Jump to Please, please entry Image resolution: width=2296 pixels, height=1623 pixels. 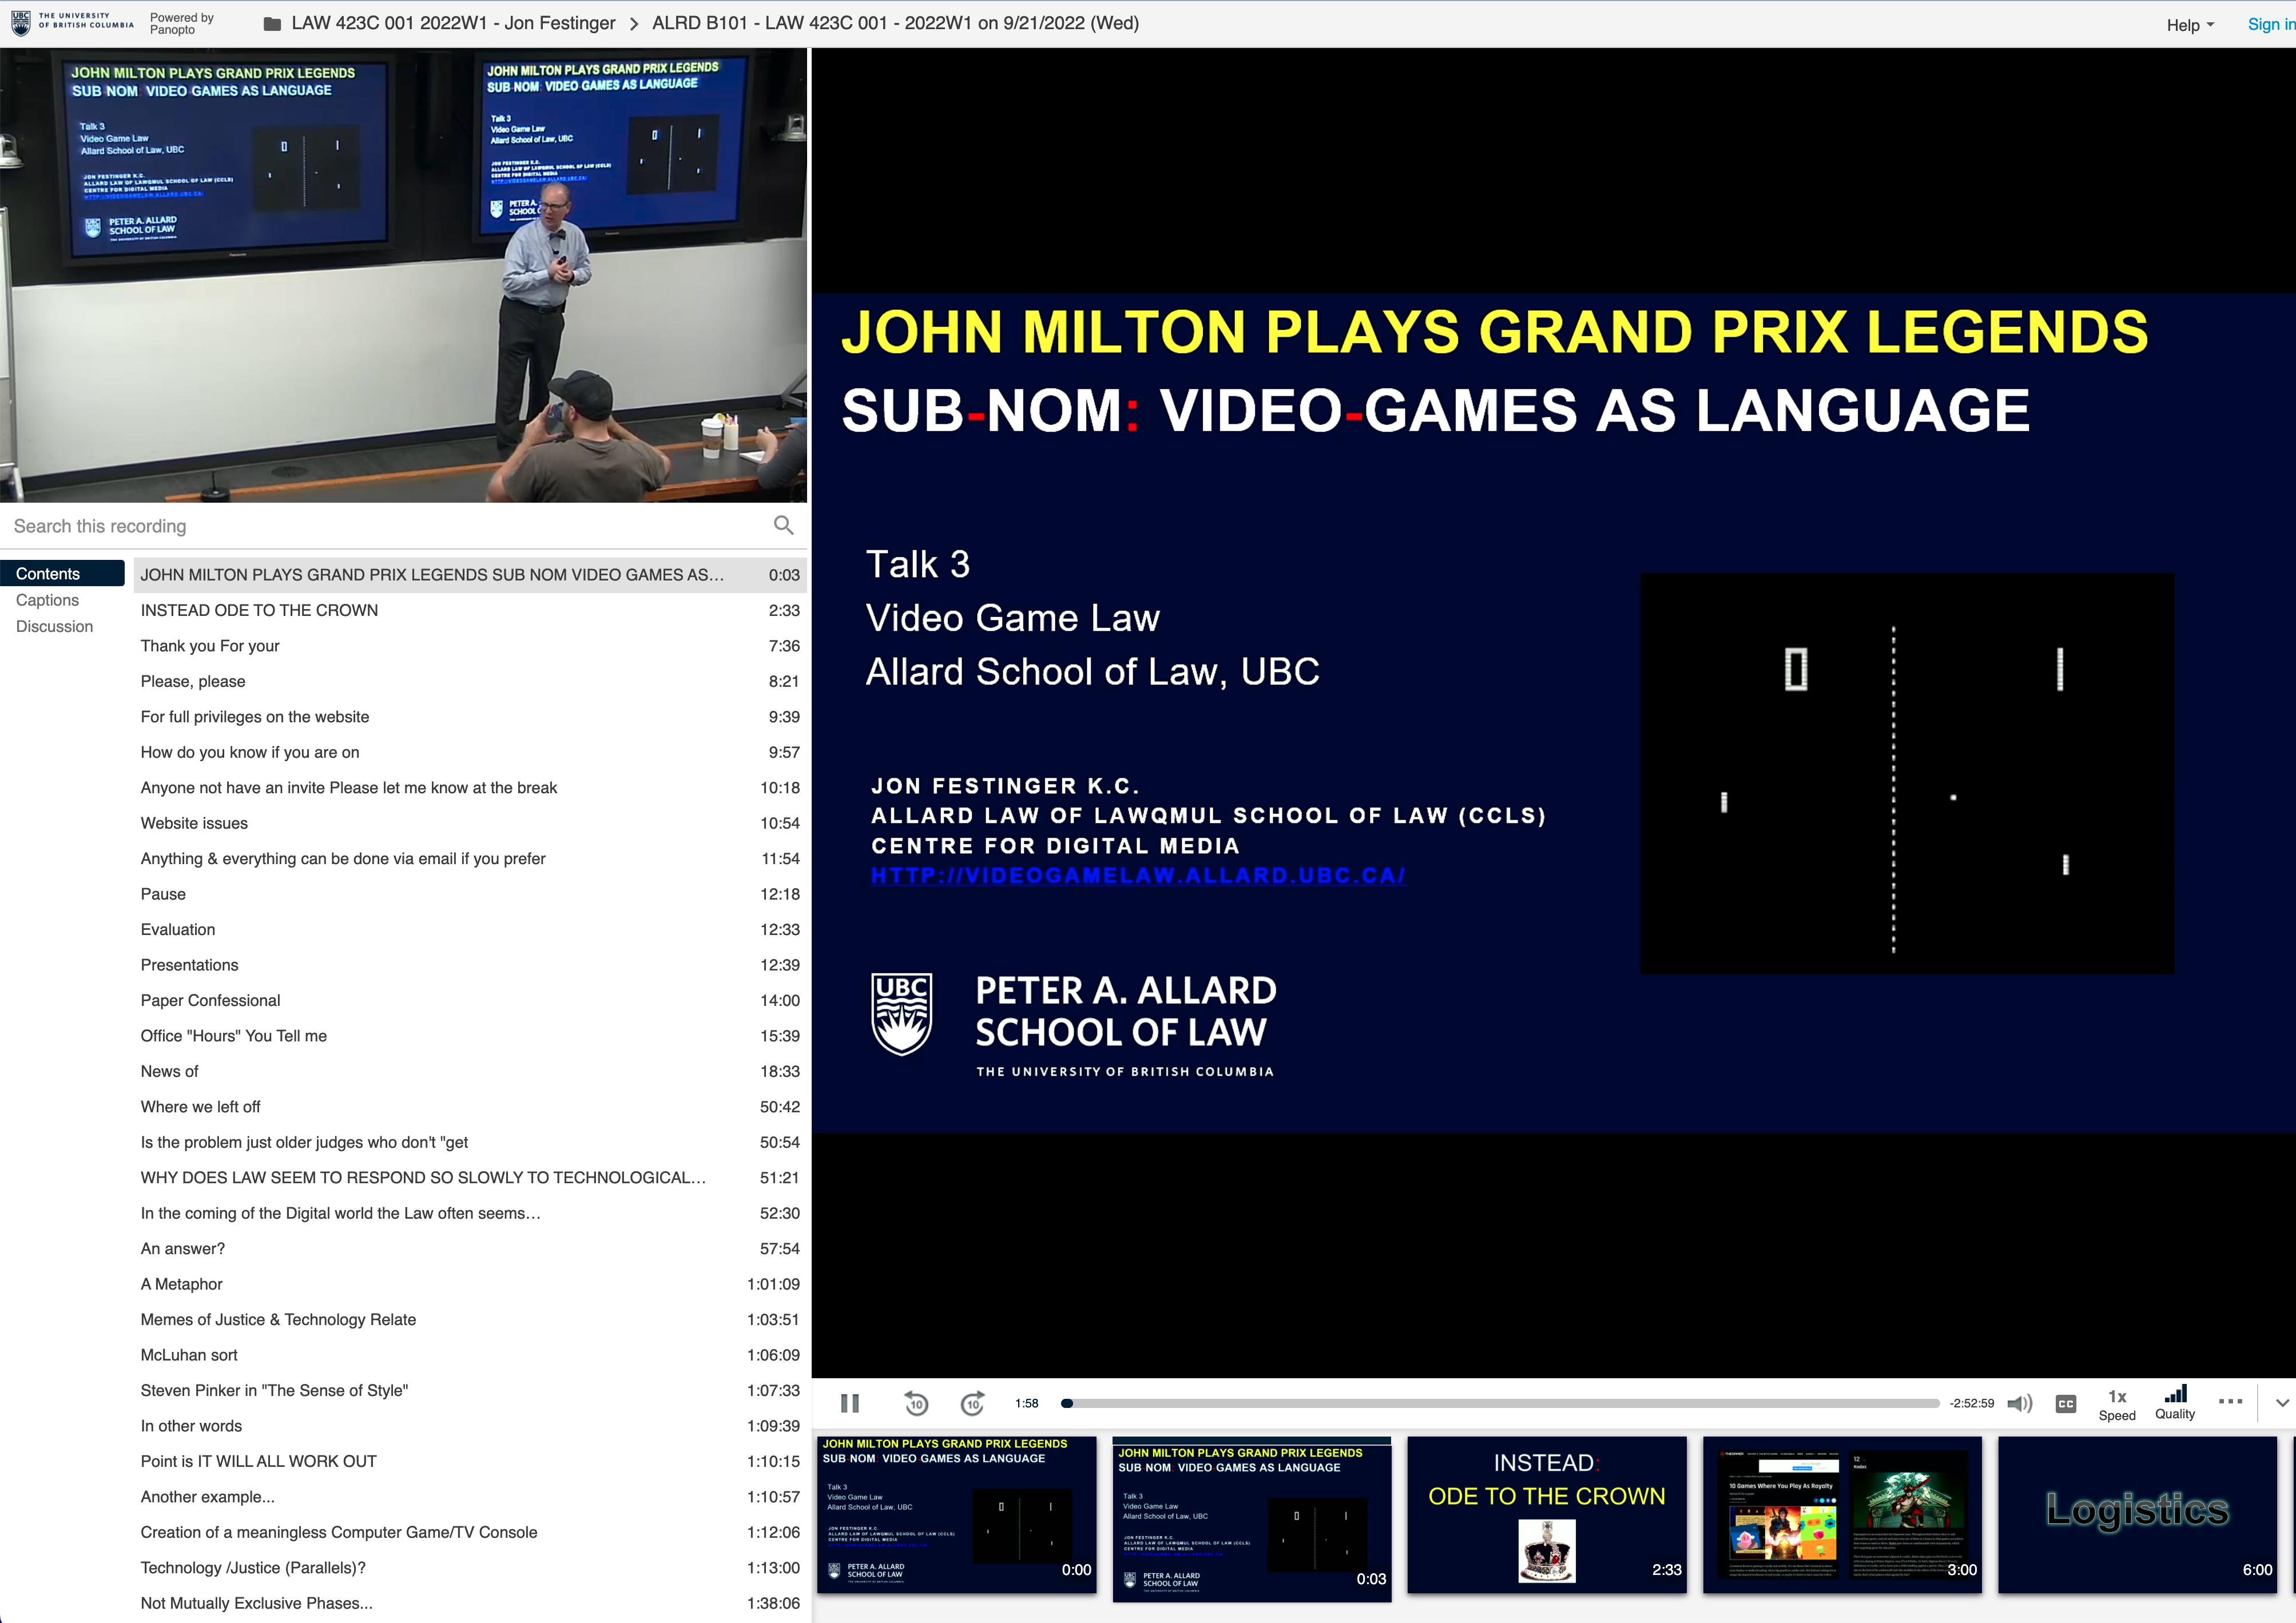470,681
